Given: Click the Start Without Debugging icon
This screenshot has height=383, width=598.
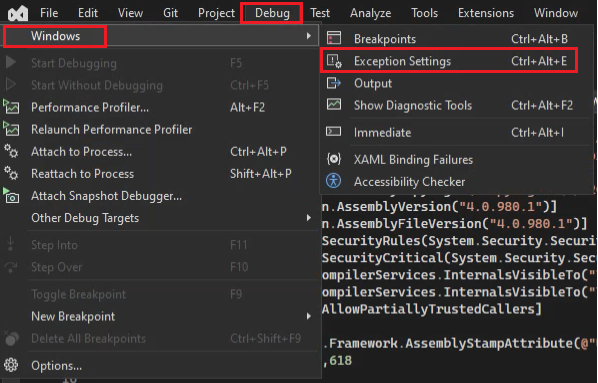Looking at the screenshot, I should pos(11,85).
